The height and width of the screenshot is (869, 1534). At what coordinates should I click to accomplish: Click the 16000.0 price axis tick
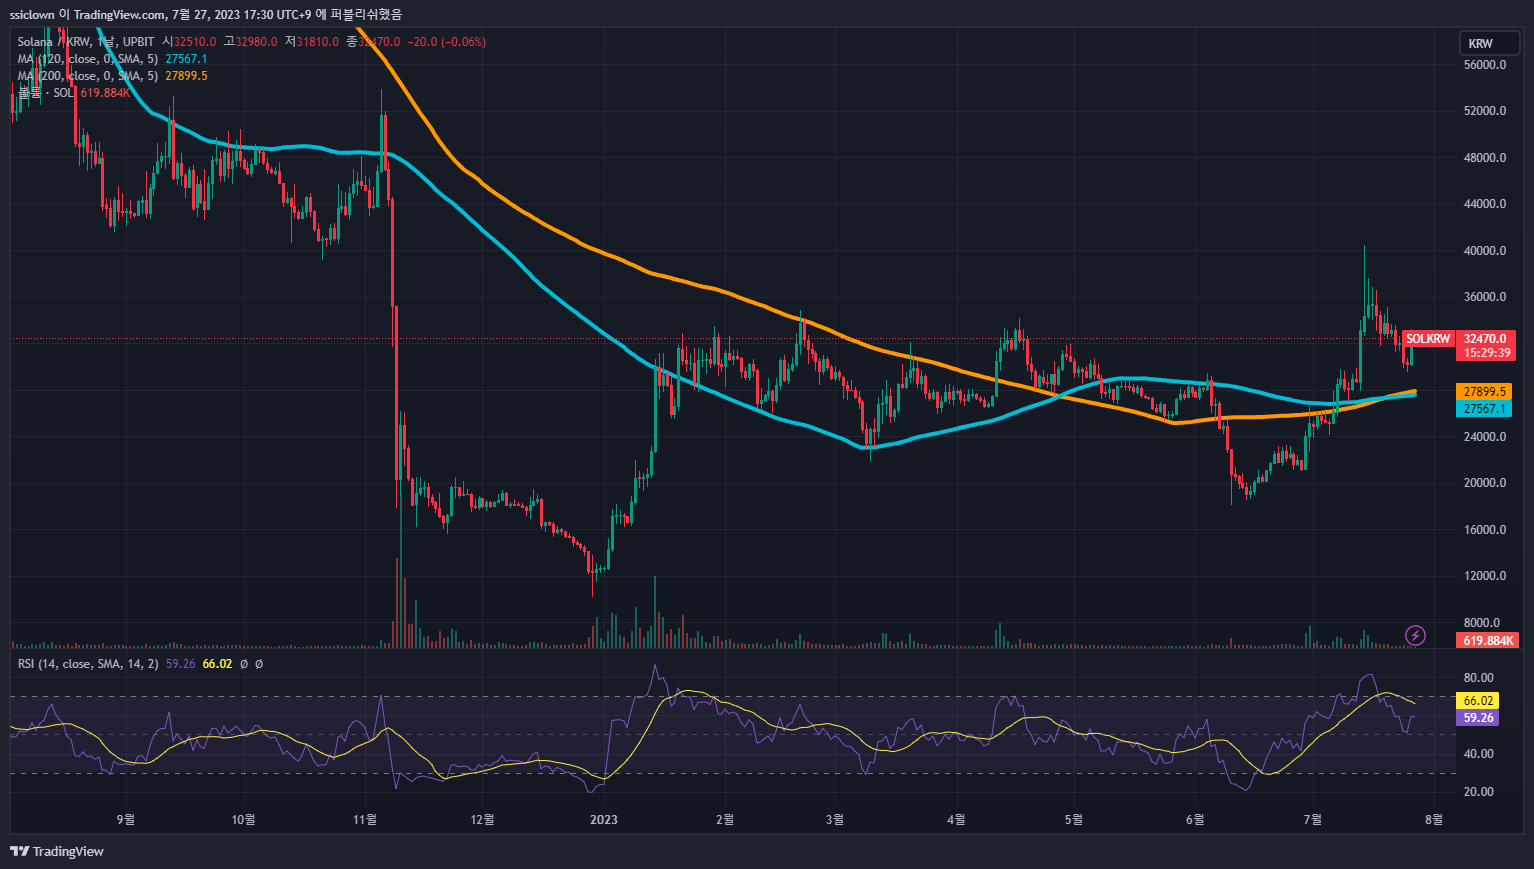1485,530
